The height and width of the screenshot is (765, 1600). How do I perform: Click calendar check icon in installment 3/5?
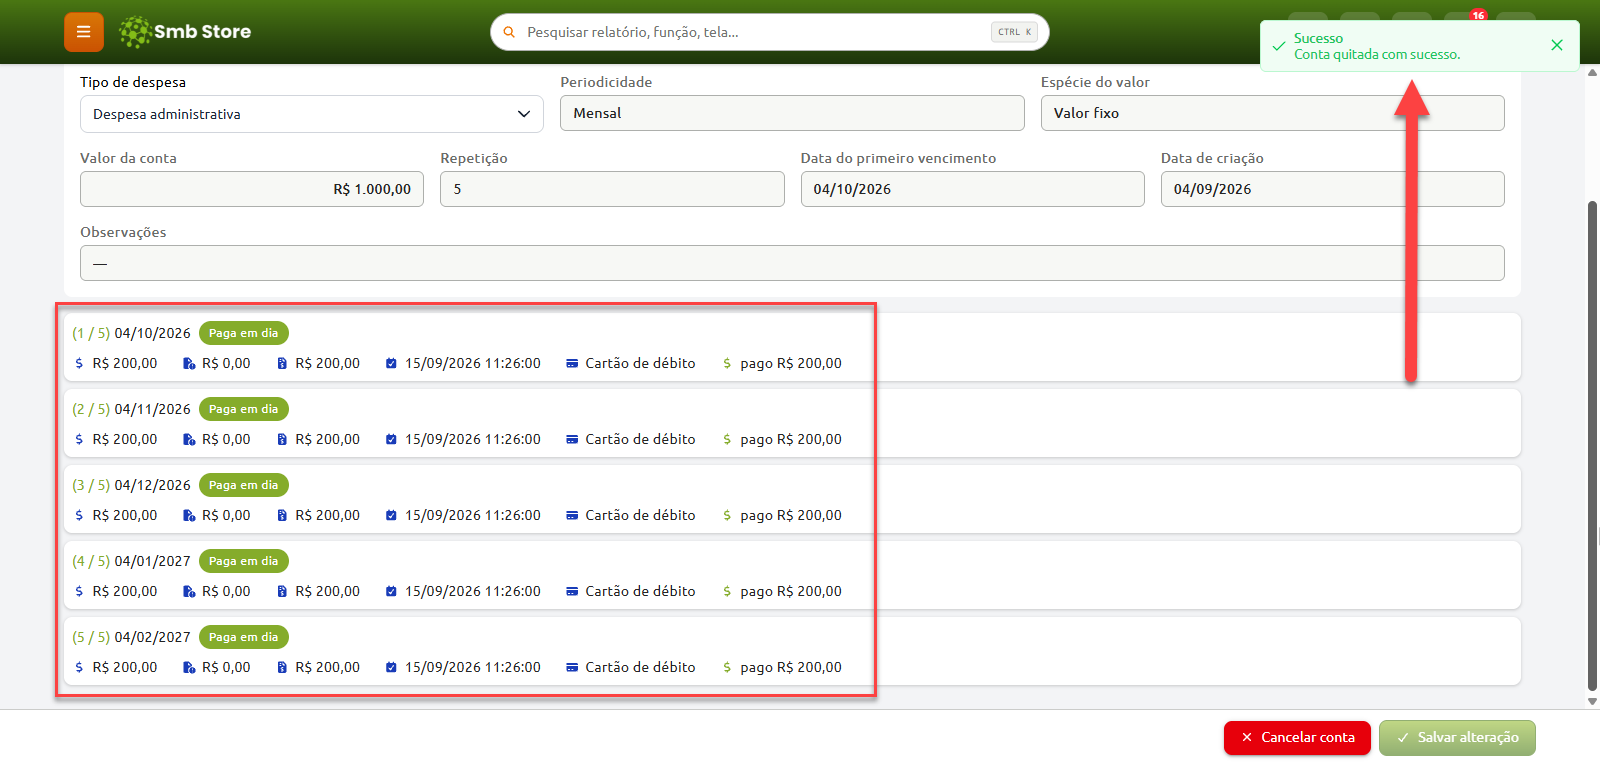[391, 515]
